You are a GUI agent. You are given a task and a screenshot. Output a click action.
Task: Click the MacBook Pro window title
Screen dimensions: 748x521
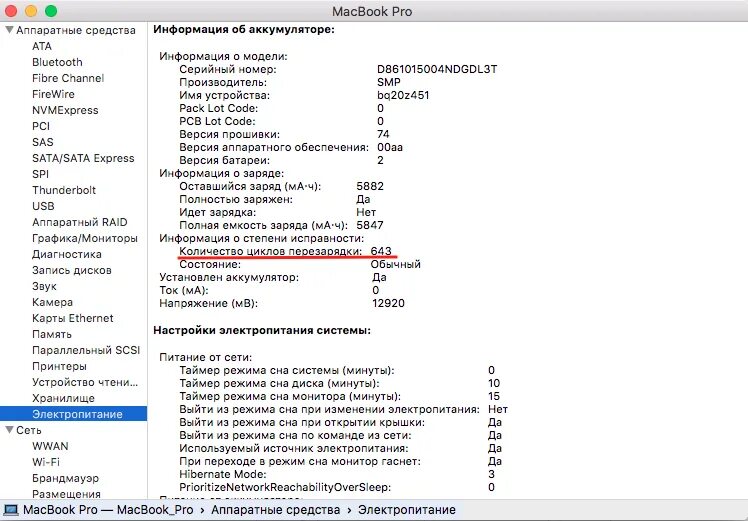coord(372,11)
